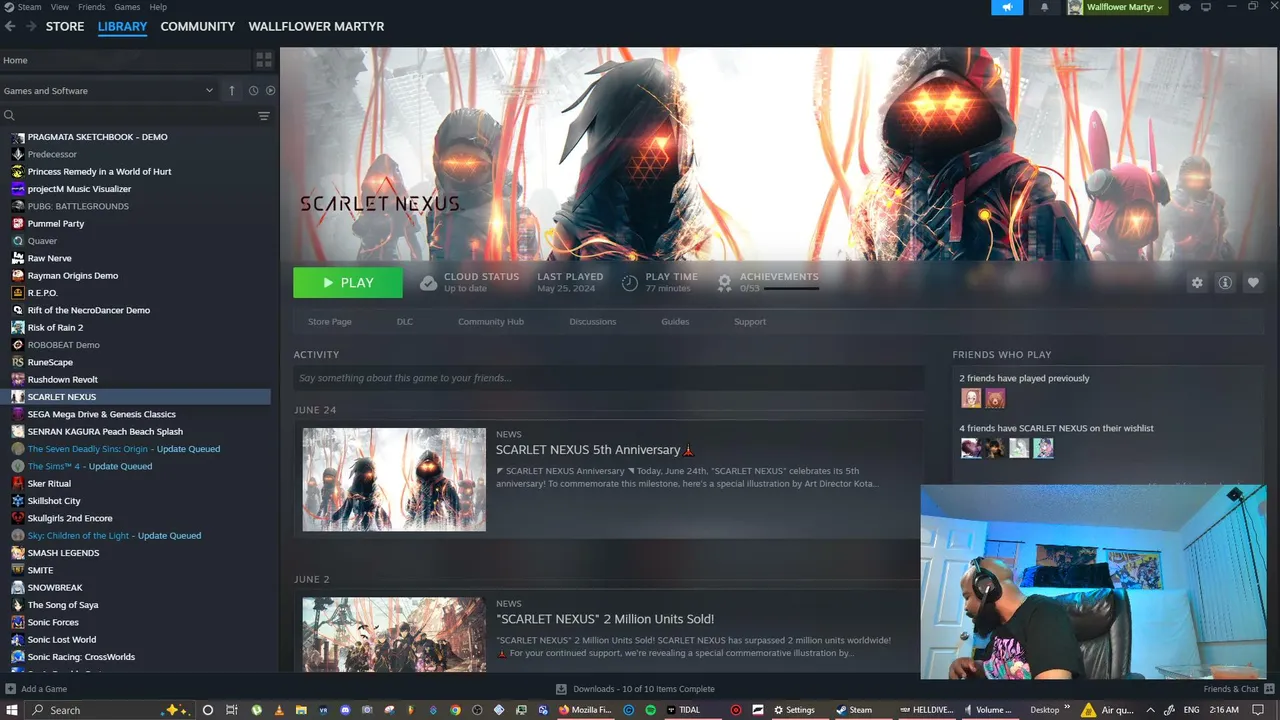Open the Help menu
Image resolution: width=1280 pixels, height=720 pixels.
click(x=158, y=7)
